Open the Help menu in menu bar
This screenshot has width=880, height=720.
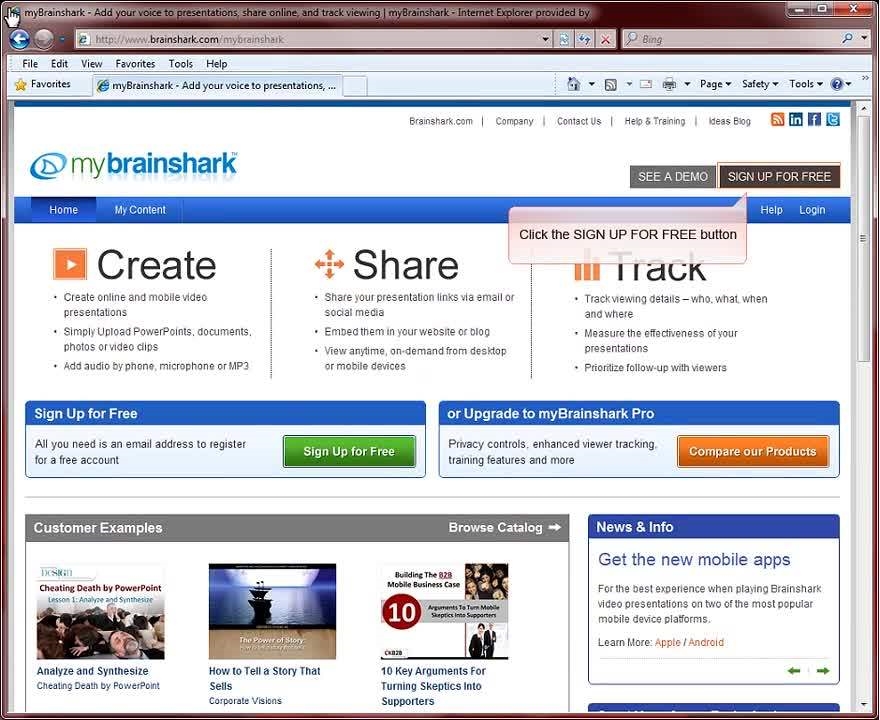(217, 64)
